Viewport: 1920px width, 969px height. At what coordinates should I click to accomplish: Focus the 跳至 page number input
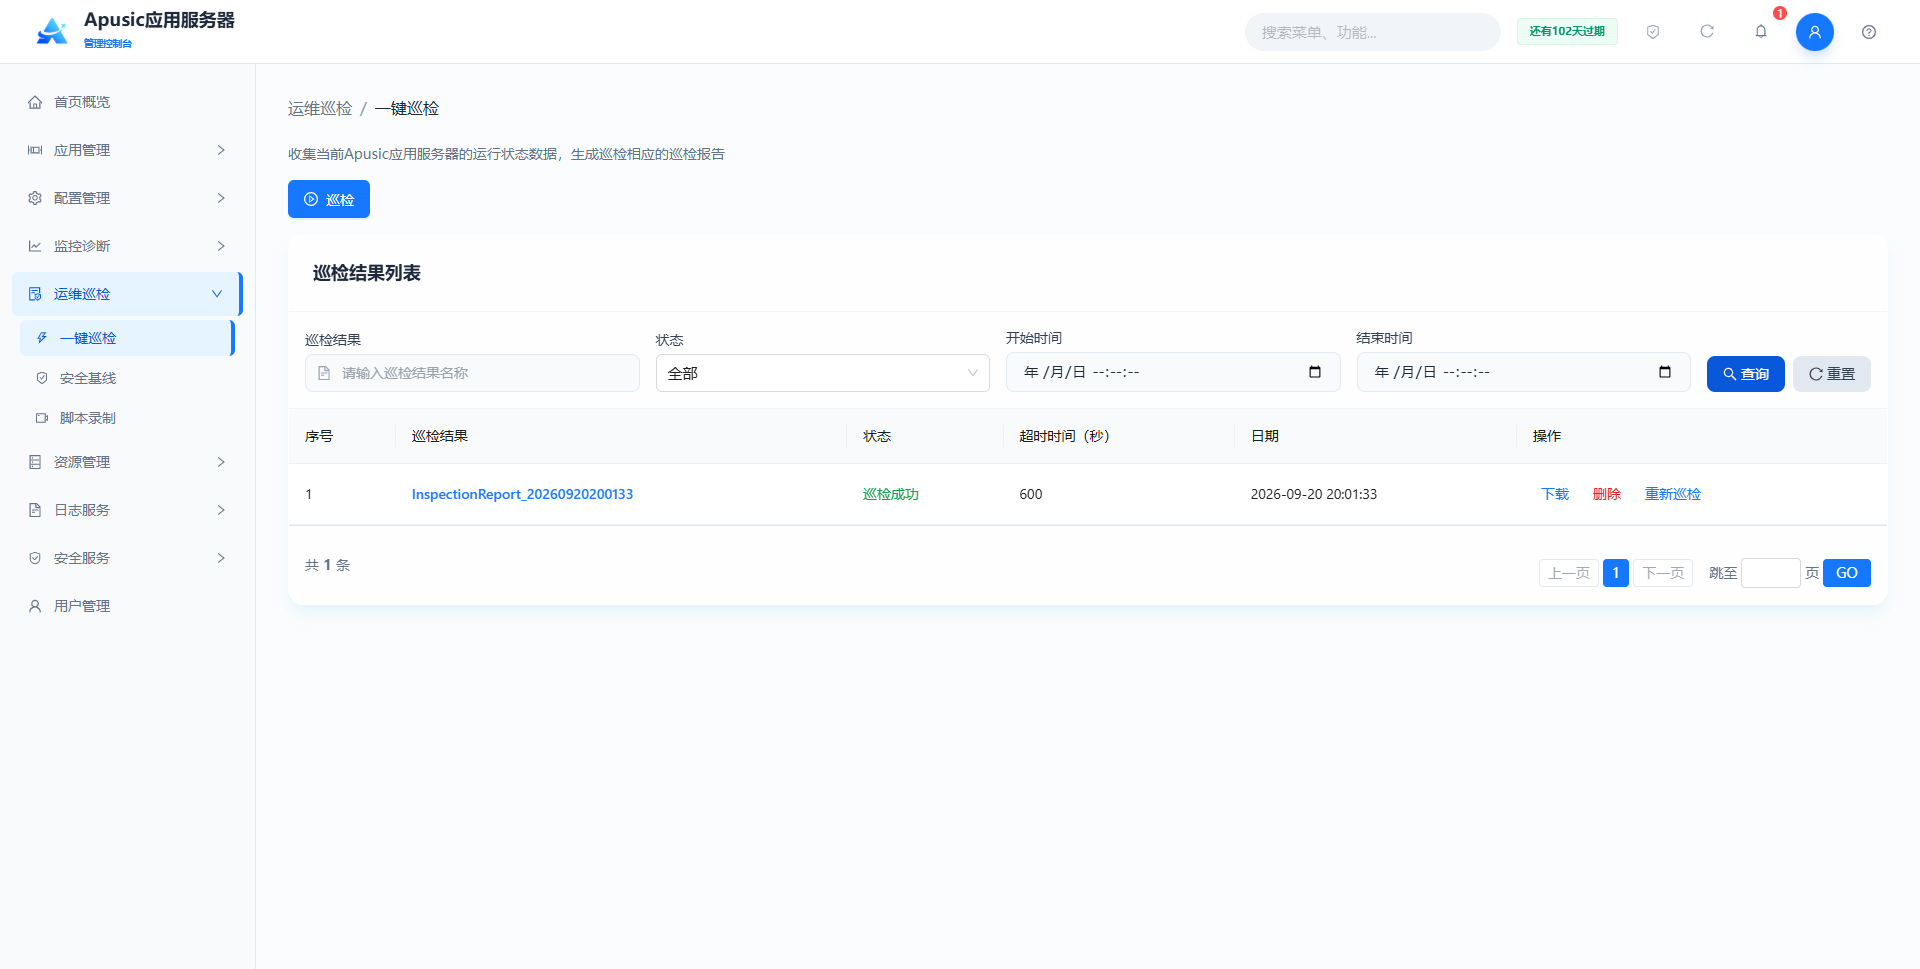[x=1771, y=573]
